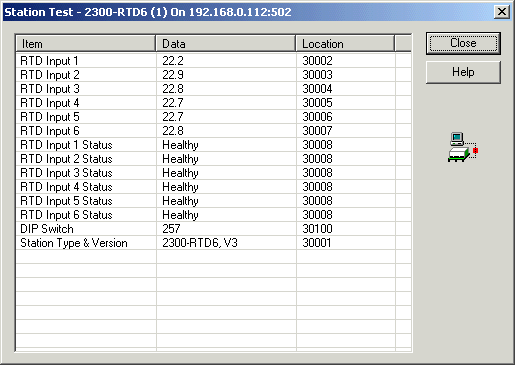Select the RTD Input 1 row
Viewport: 515px width, 365px height.
(213, 61)
